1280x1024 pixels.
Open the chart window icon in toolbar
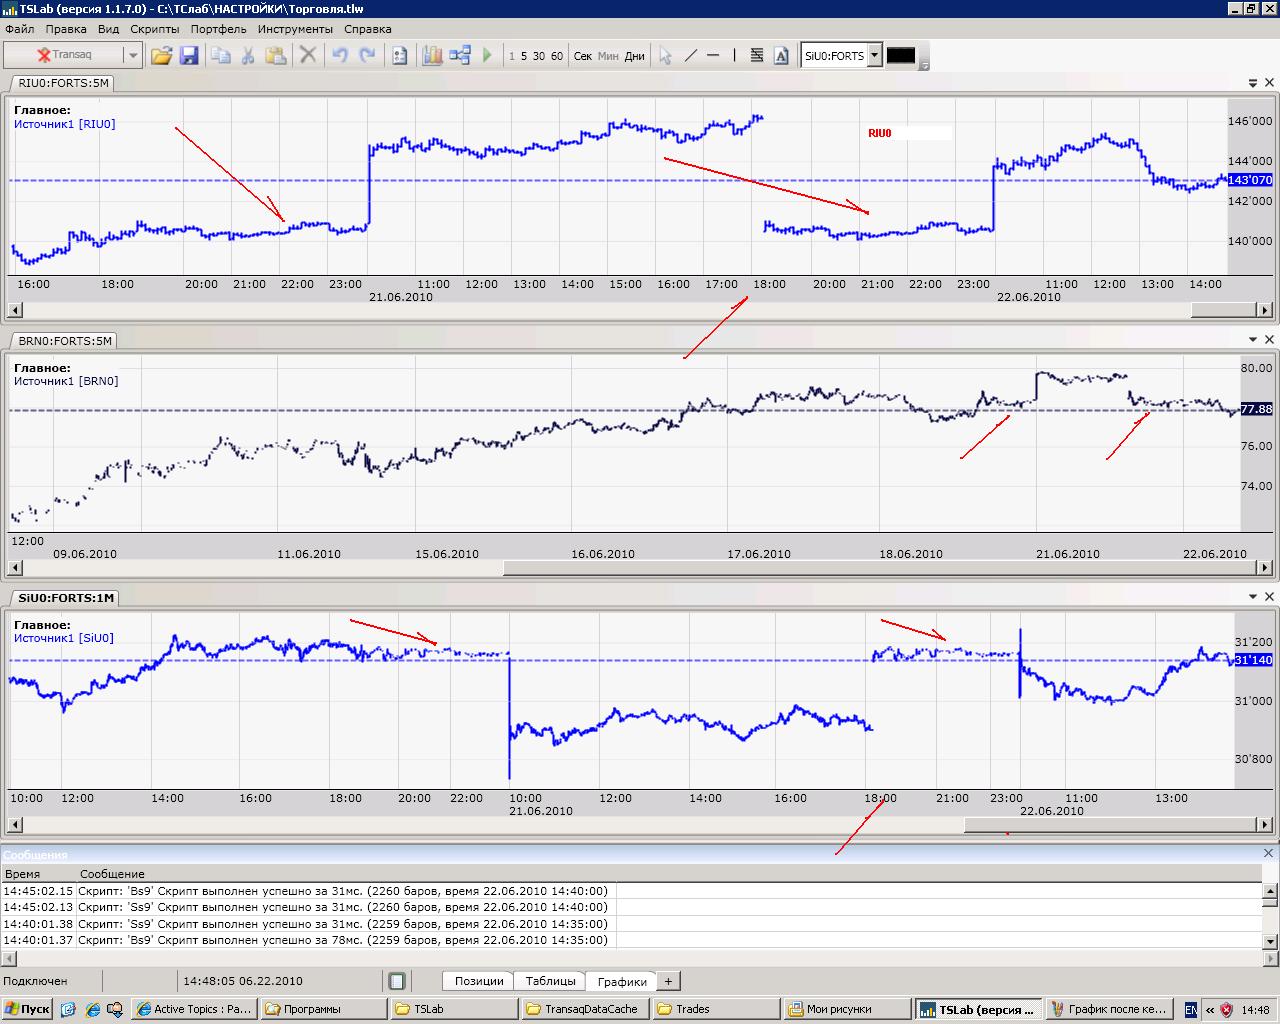432,56
